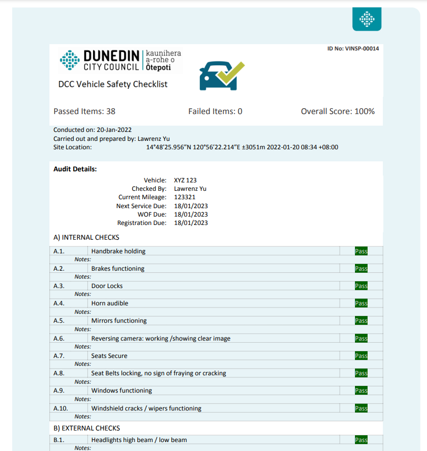427x451 pixels.
Task: Click the Dunedin City Council logo
Action: (x=120, y=60)
